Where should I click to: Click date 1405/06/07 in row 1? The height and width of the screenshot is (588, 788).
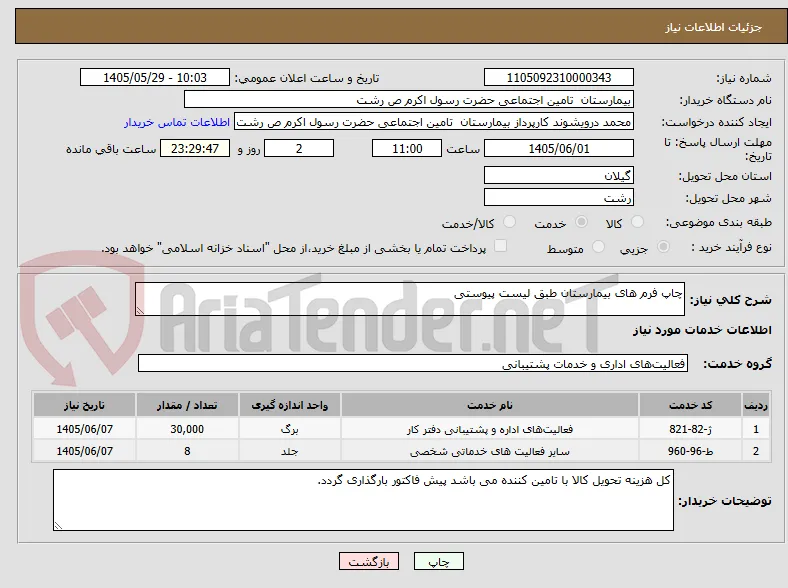pyautogui.click(x=84, y=429)
